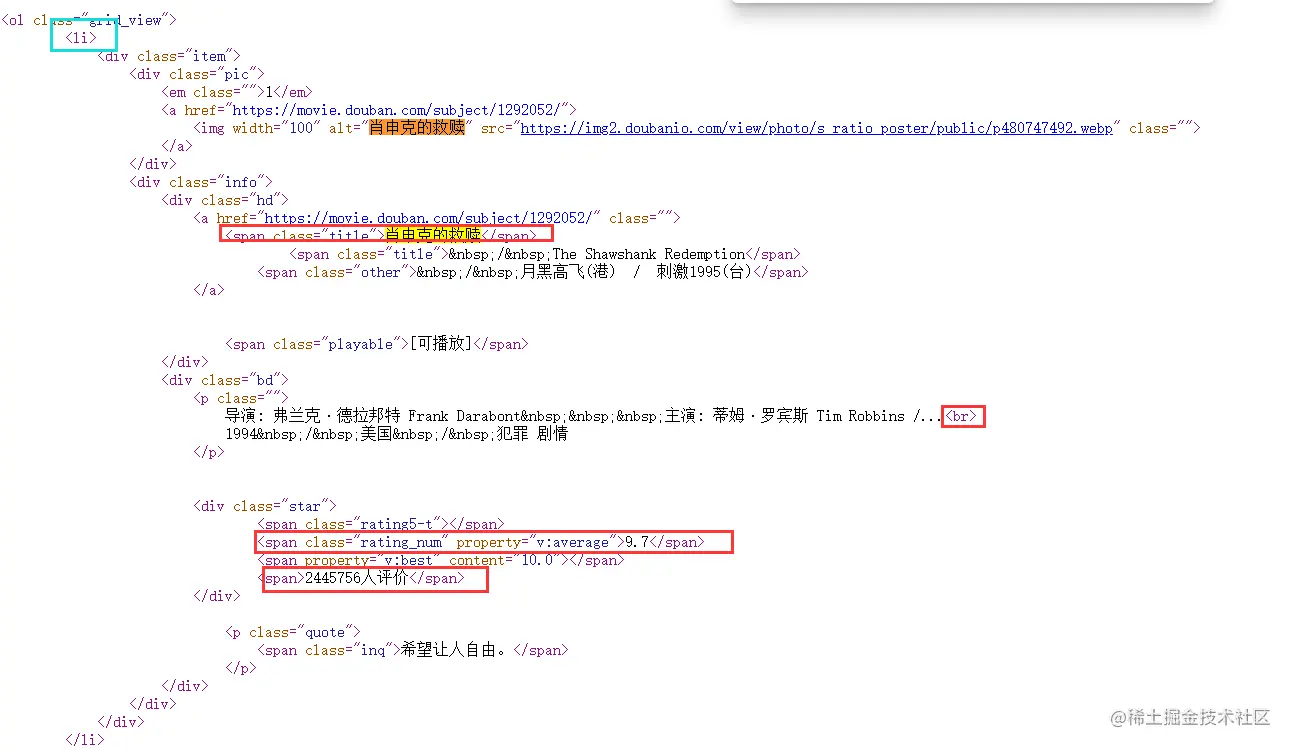Click The Shawshank Redemption title text

pyautogui.click(x=649, y=254)
